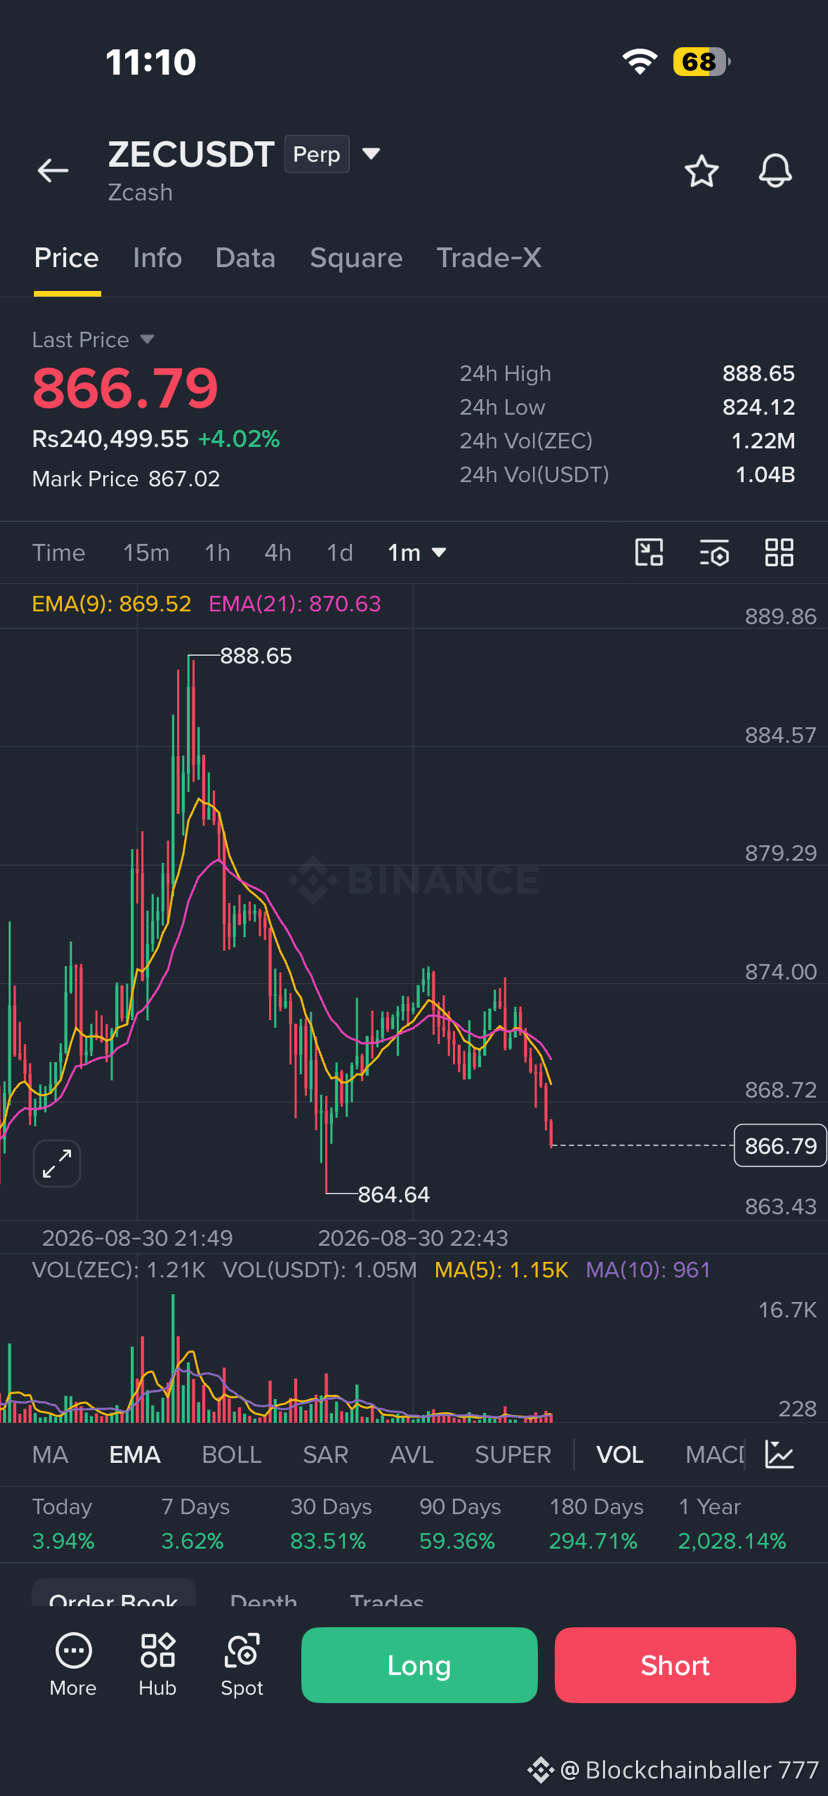Screen dimensions: 828x1796
Task: Open the grid layout icon
Action: (x=779, y=553)
